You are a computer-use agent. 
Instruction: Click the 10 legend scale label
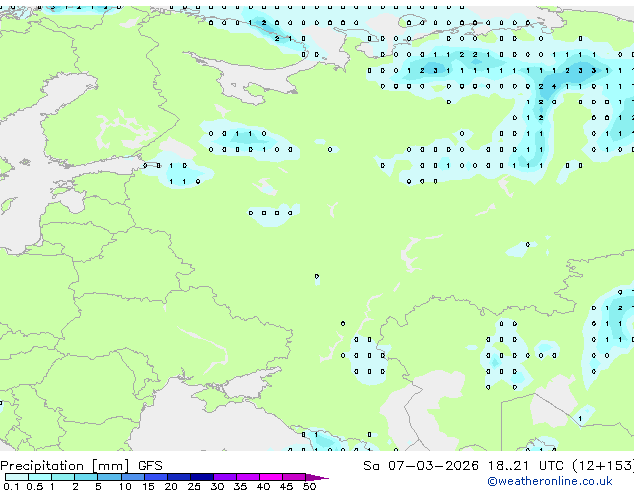point(125,486)
